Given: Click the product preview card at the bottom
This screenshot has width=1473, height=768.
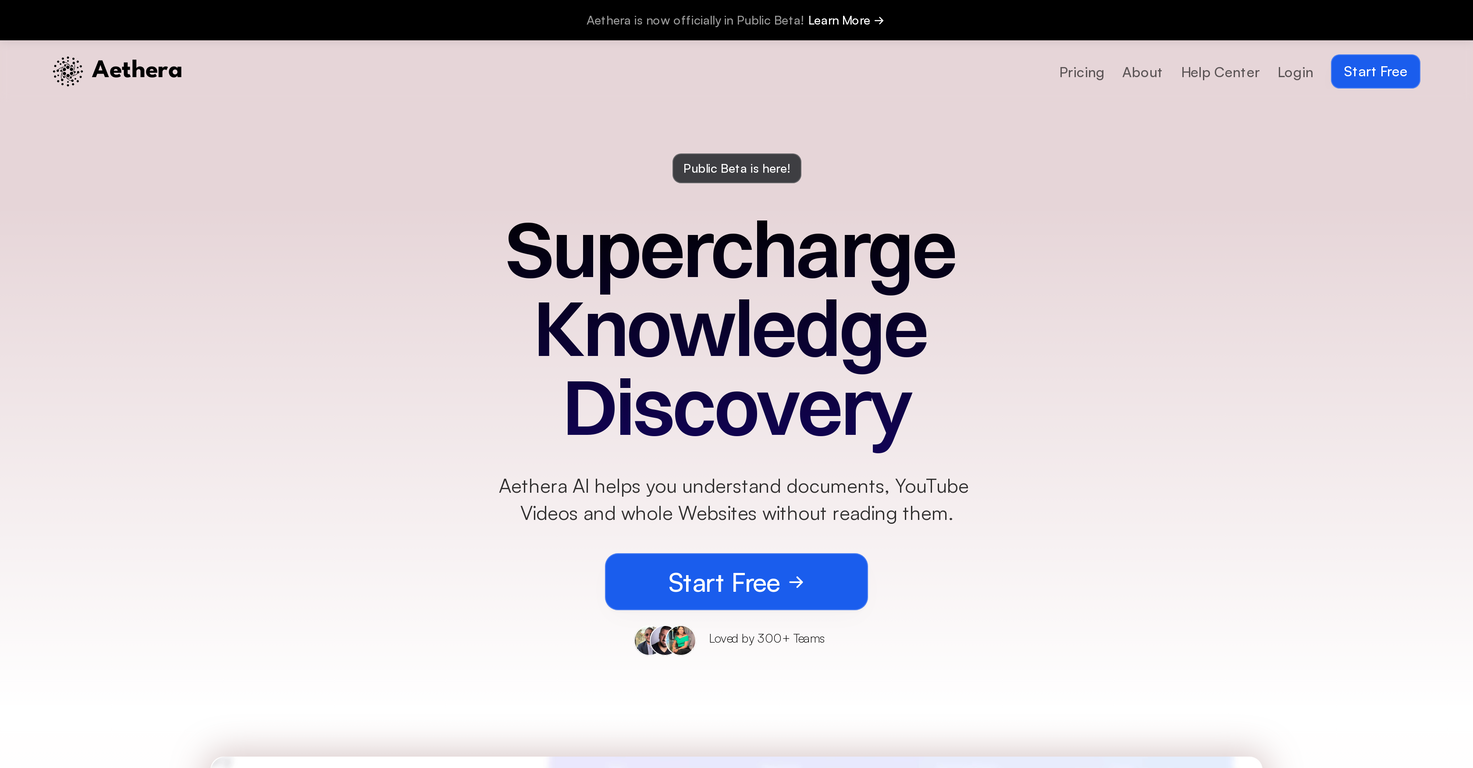Looking at the screenshot, I should pos(736,762).
